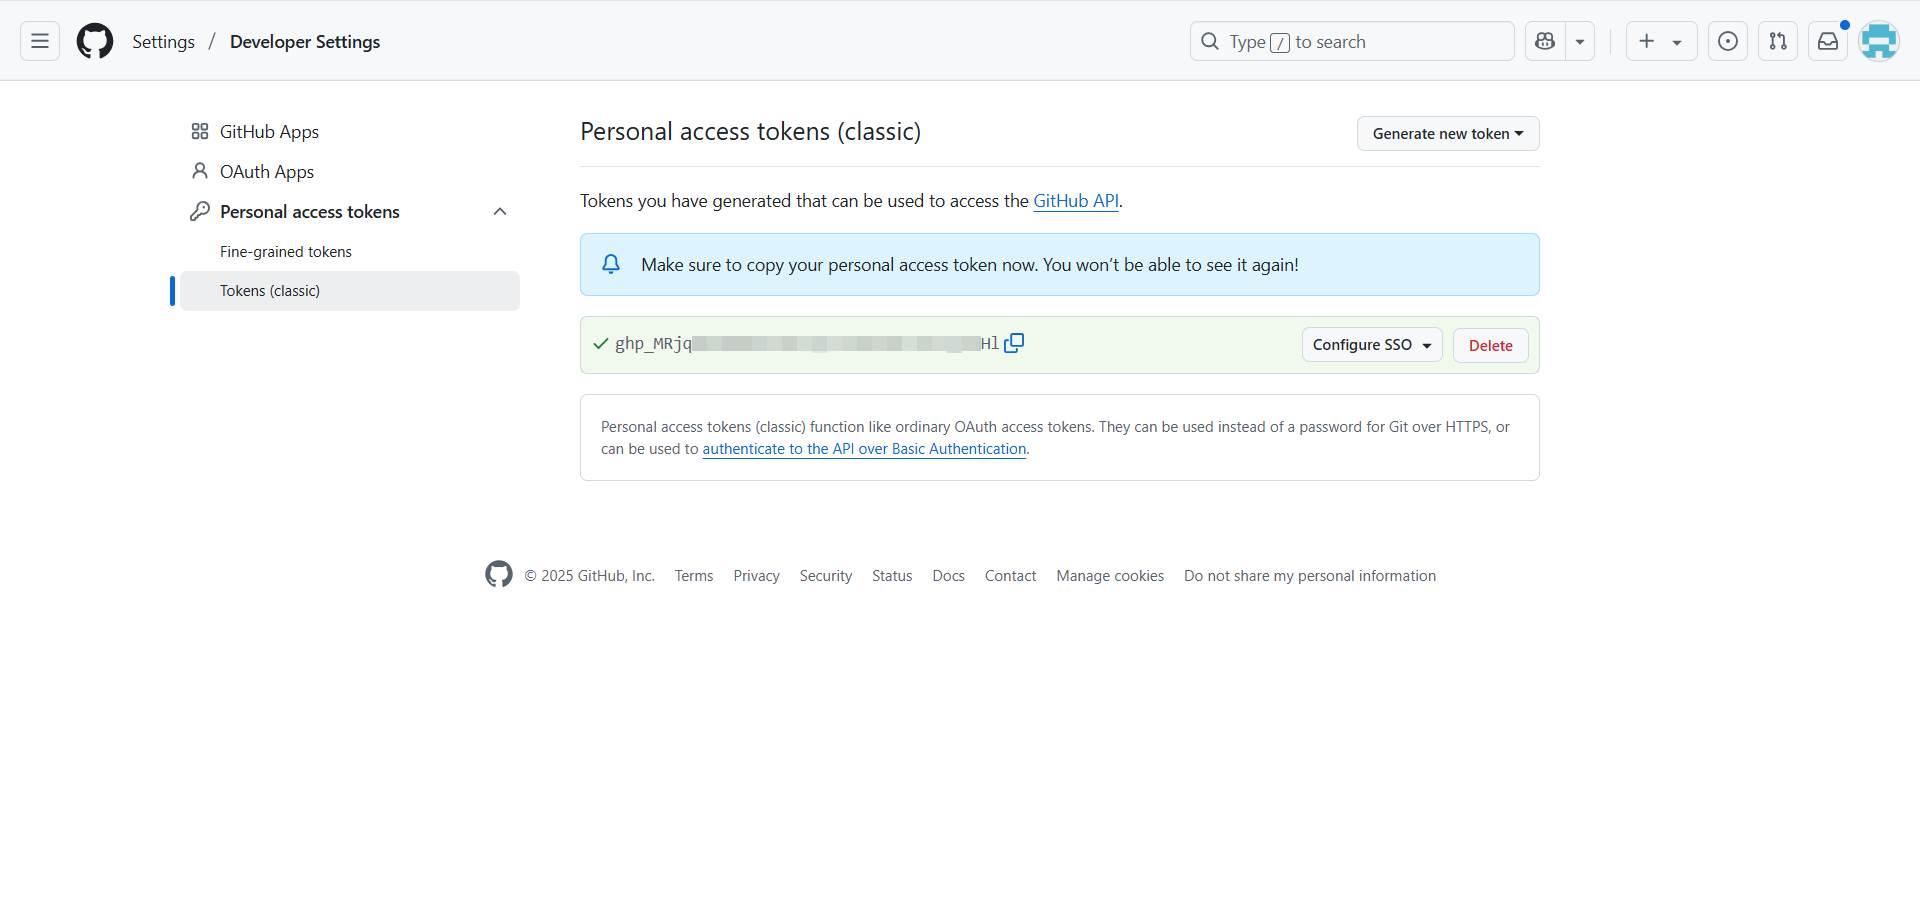View pull requests using the header icon
Screen dimensions: 1920x912
[x=1779, y=41]
